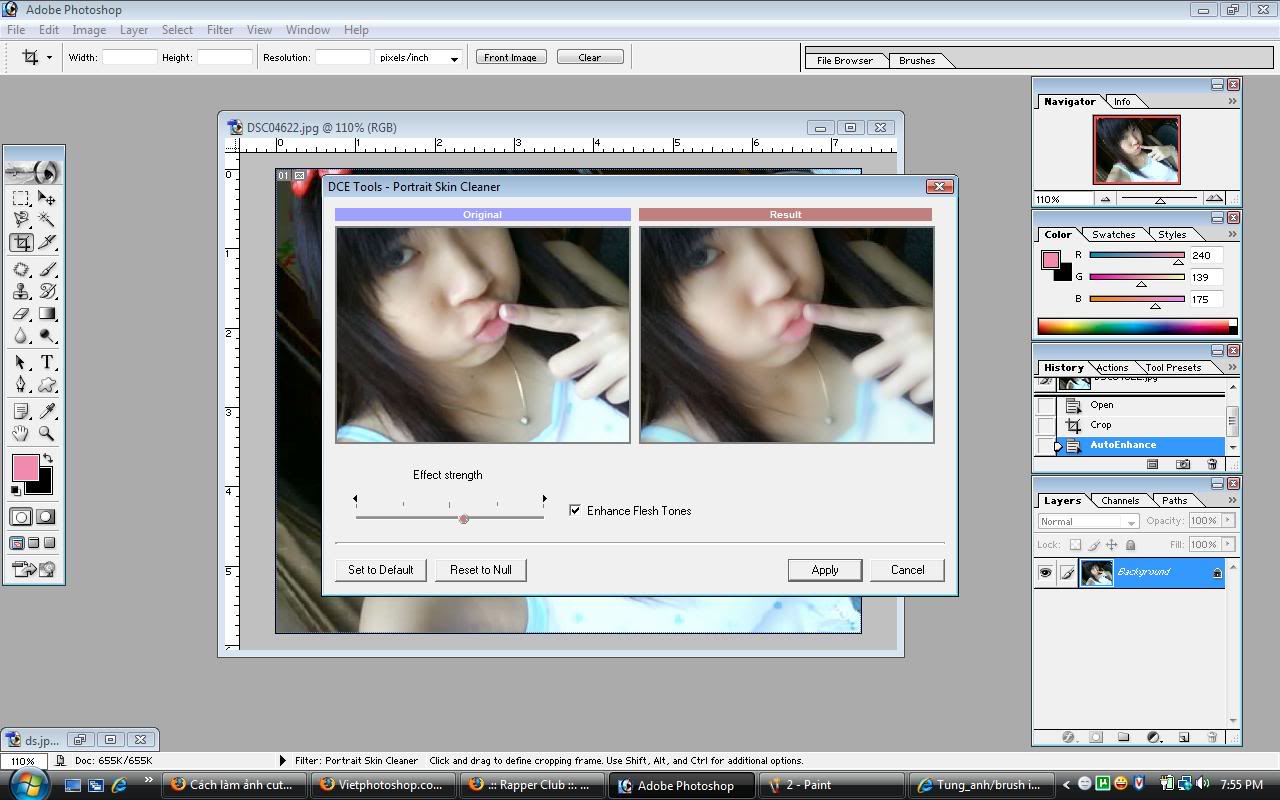The image size is (1280, 800).
Task: Select the Blur tool
Action: click(x=21, y=335)
